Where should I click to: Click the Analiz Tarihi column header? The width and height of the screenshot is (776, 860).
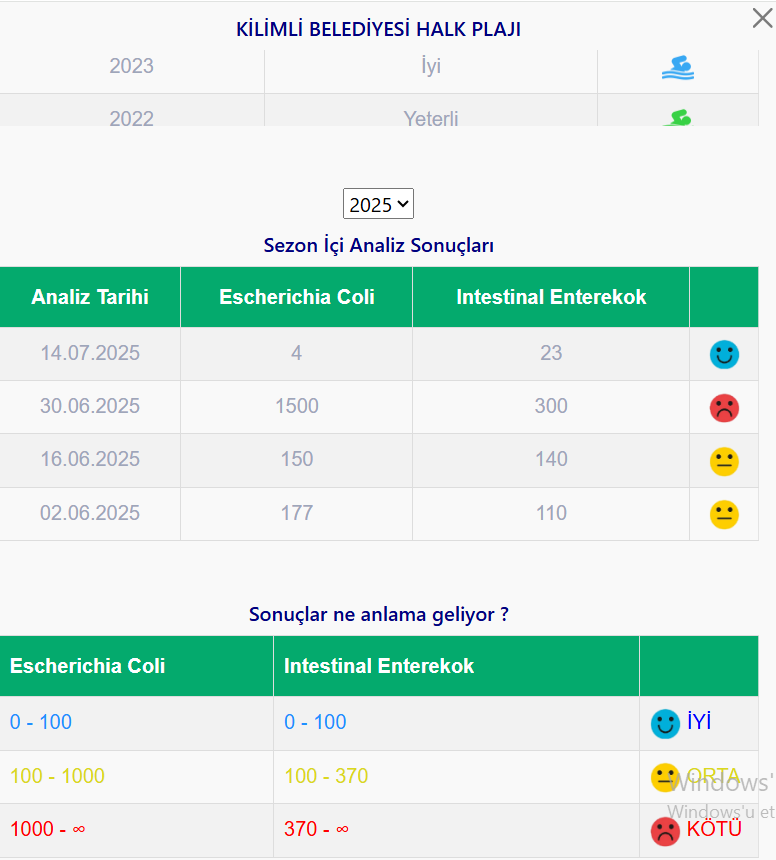click(x=90, y=297)
